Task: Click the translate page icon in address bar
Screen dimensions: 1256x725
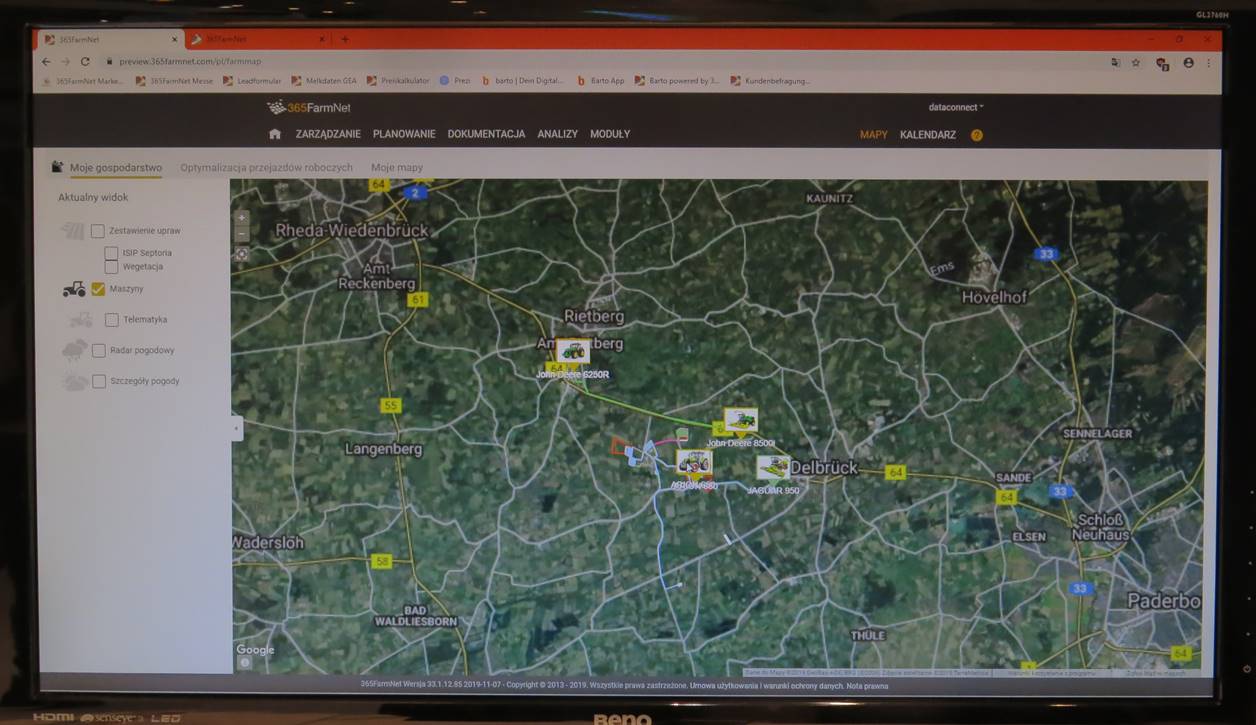Action: (1115, 62)
